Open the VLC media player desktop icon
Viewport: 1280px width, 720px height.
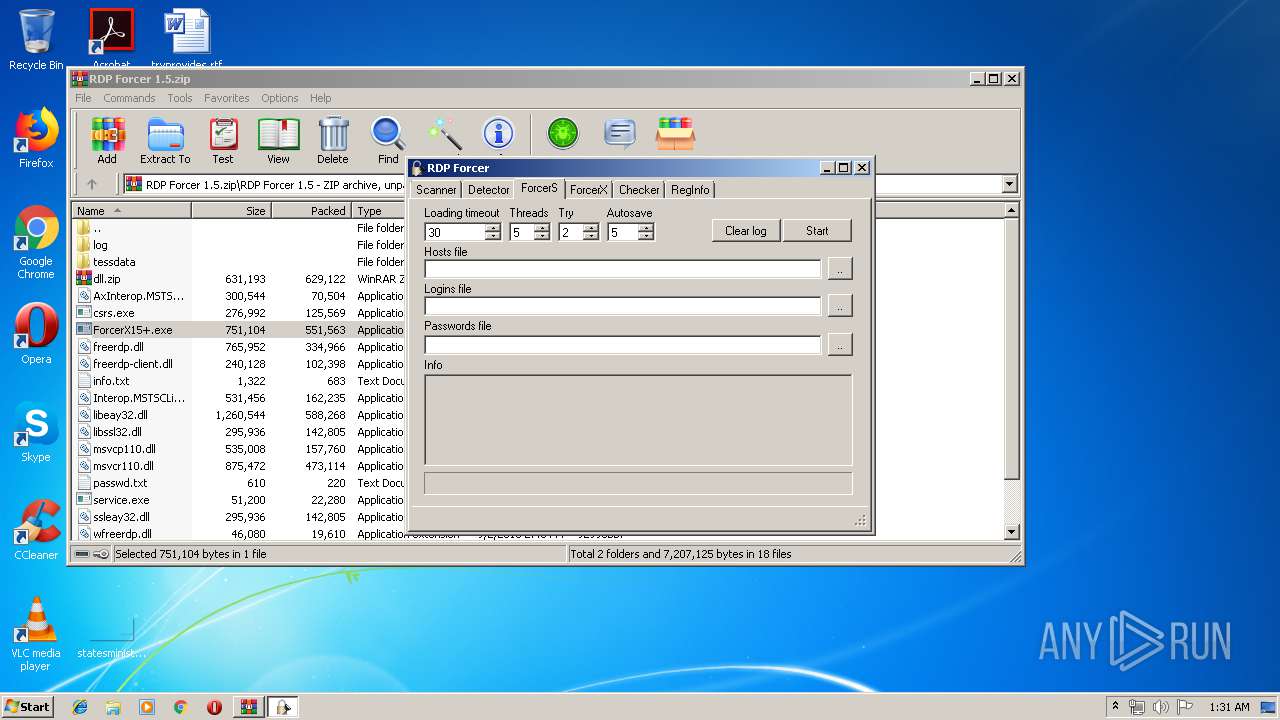pyautogui.click(x=36, y=634)
